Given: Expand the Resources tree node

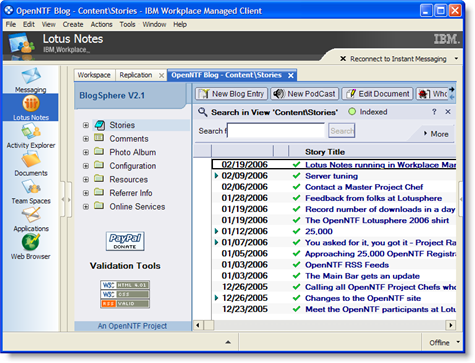Looking at the screenshot, I should 86,179.
